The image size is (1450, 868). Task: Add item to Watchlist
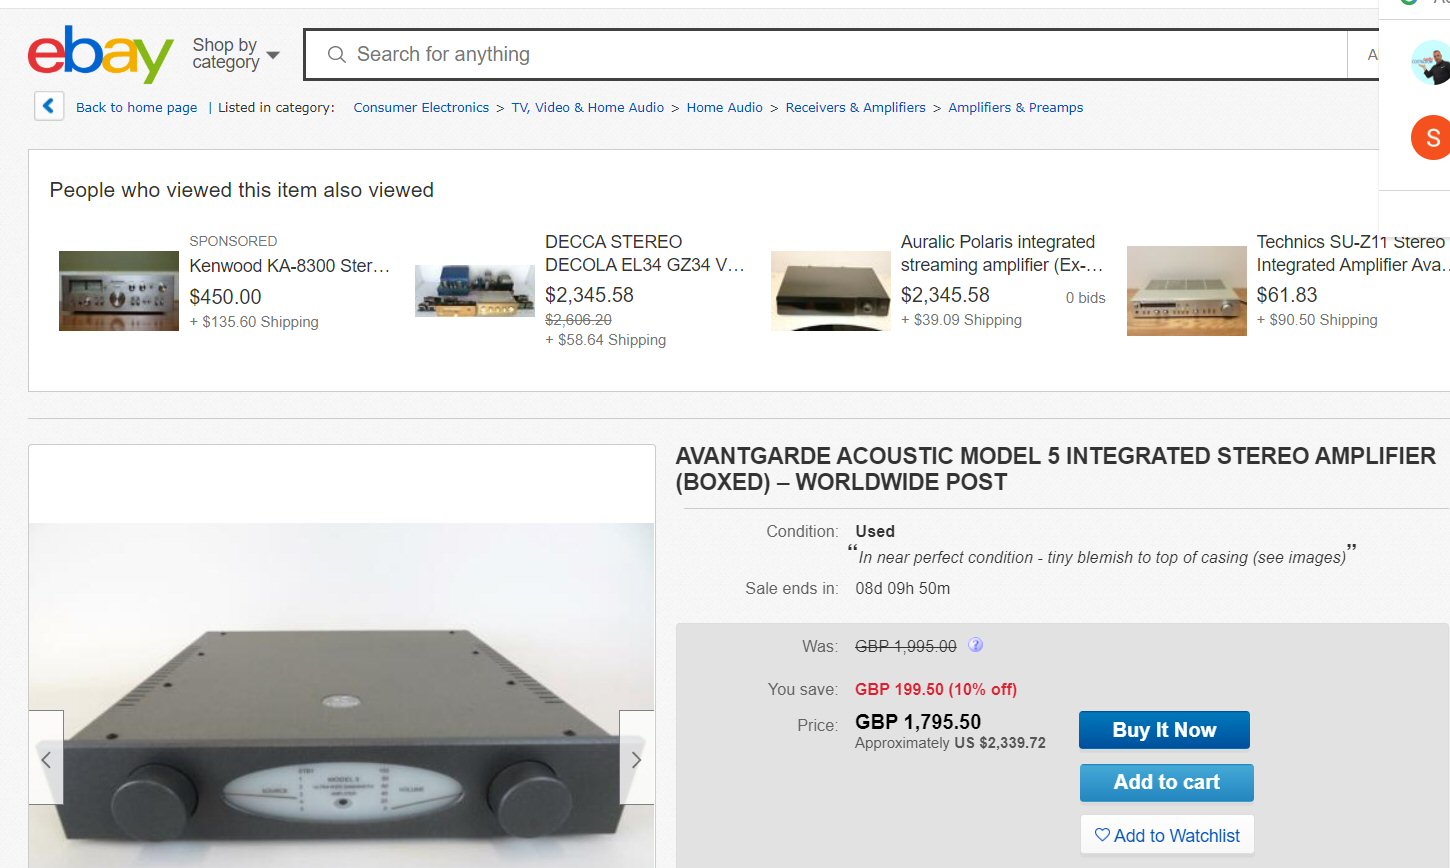pyautogui.click(x=1166, y=835)
